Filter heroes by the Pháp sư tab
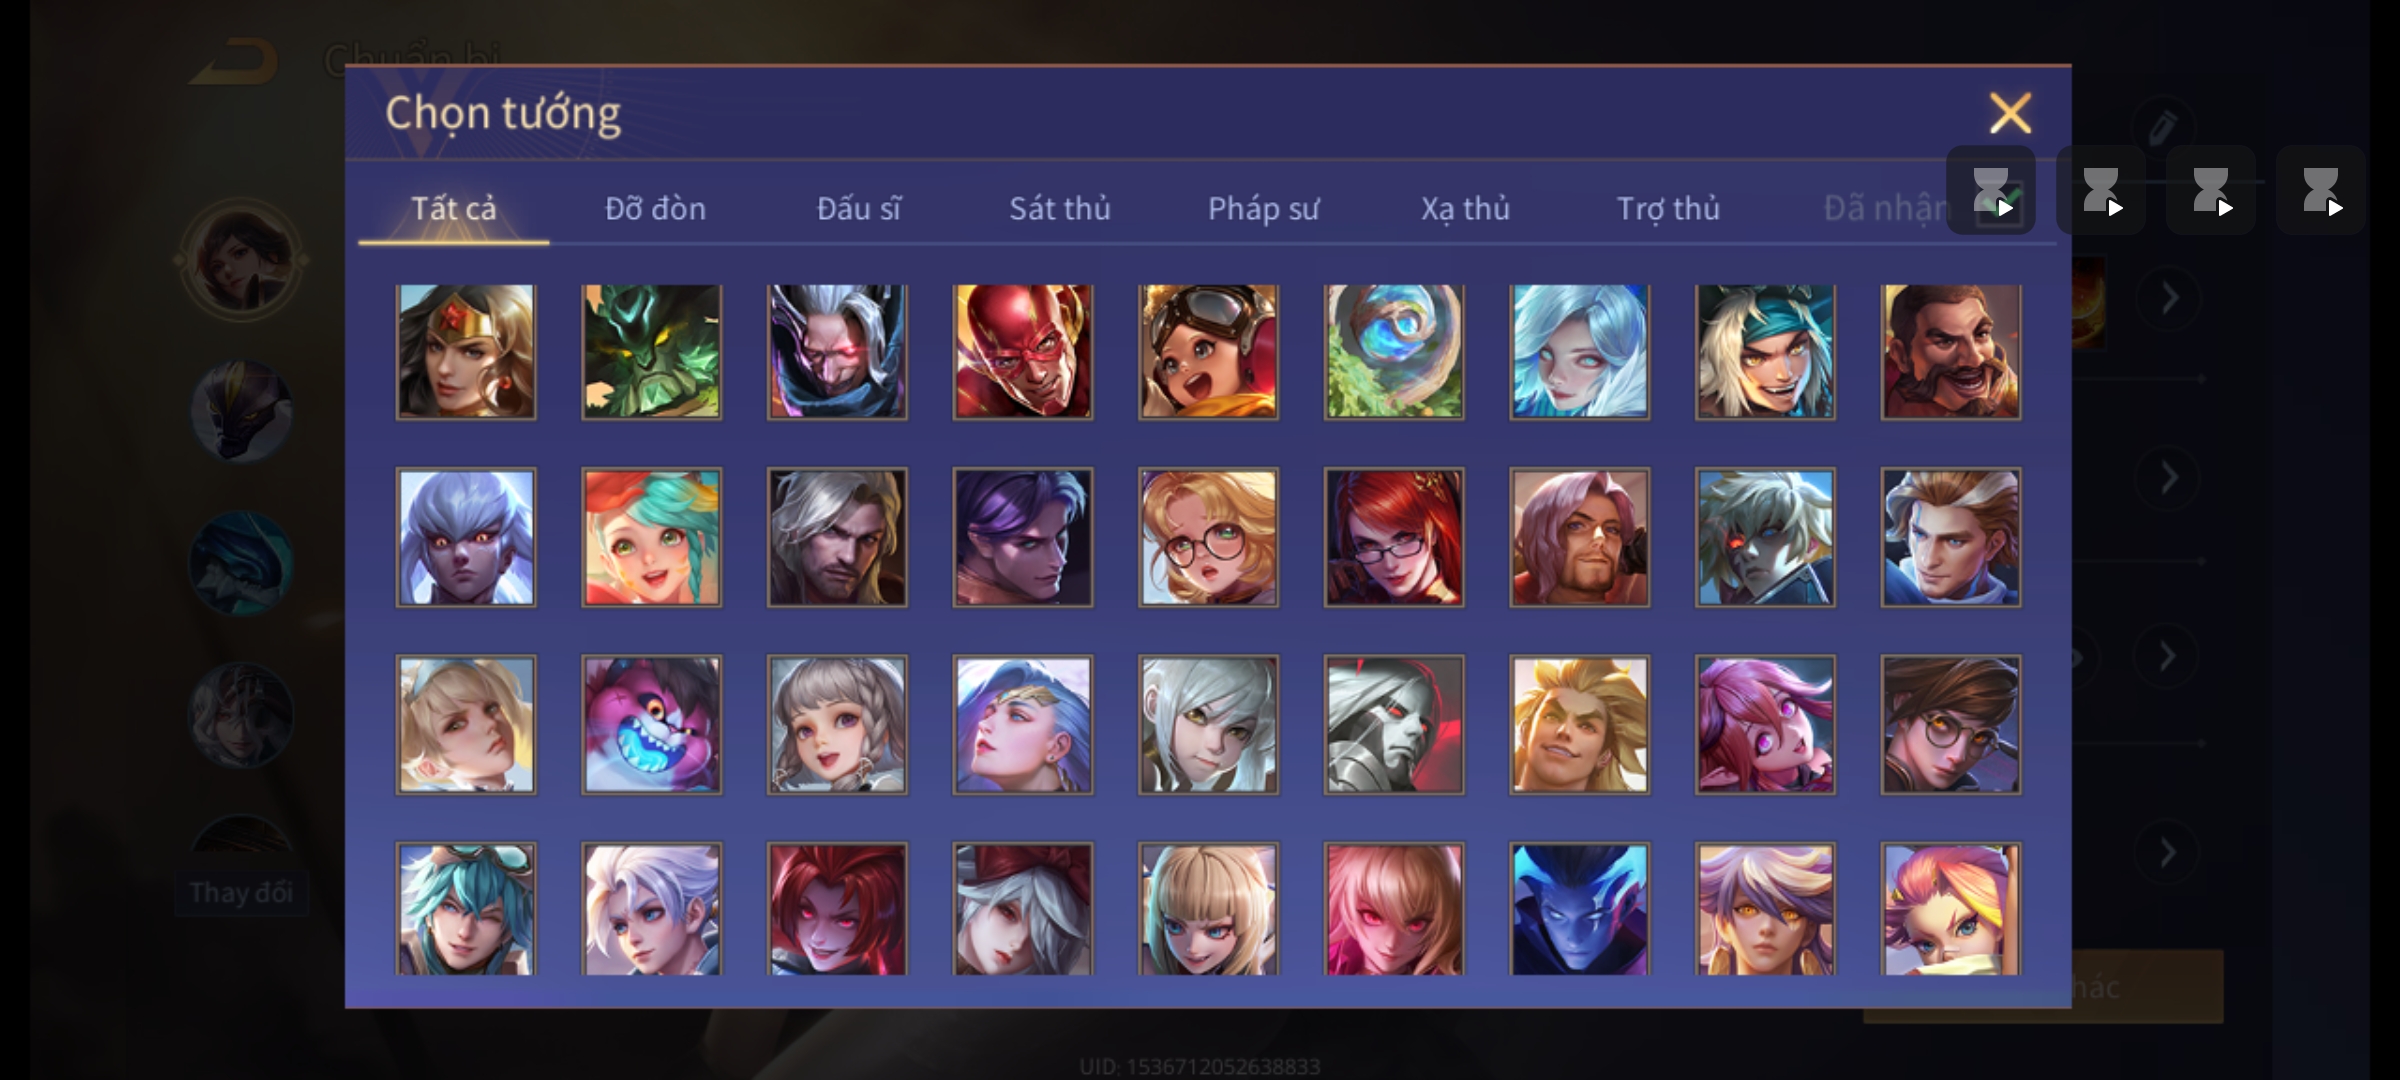Image resolution: width=2400 pixels, height=1080 pixels. coord(1263,208)
